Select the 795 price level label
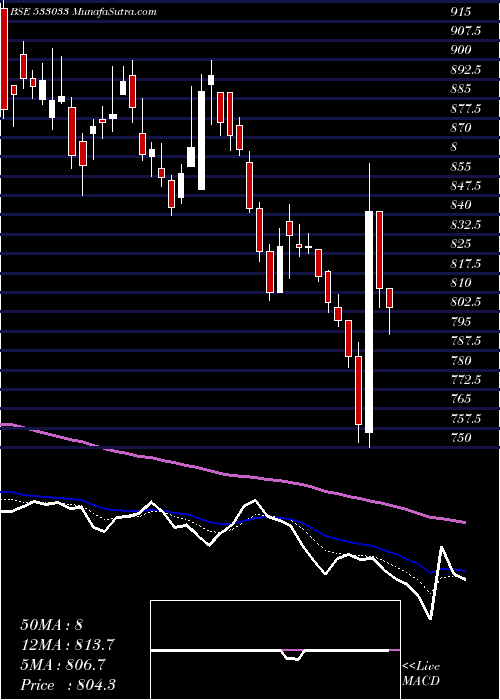 click(460, 322)
